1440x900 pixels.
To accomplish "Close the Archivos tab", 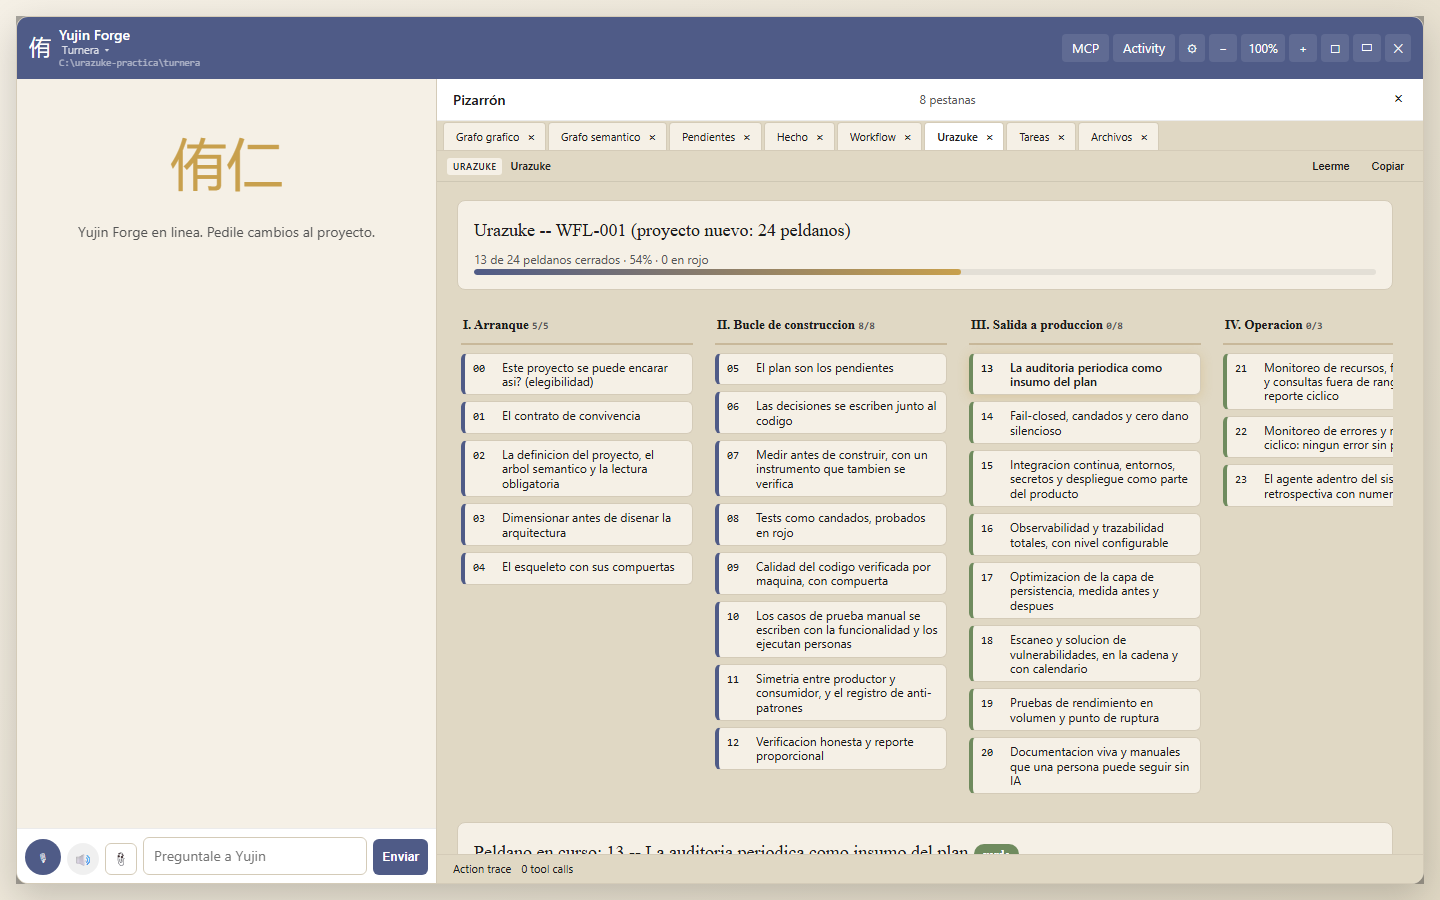I will [x=1144, y=138].
